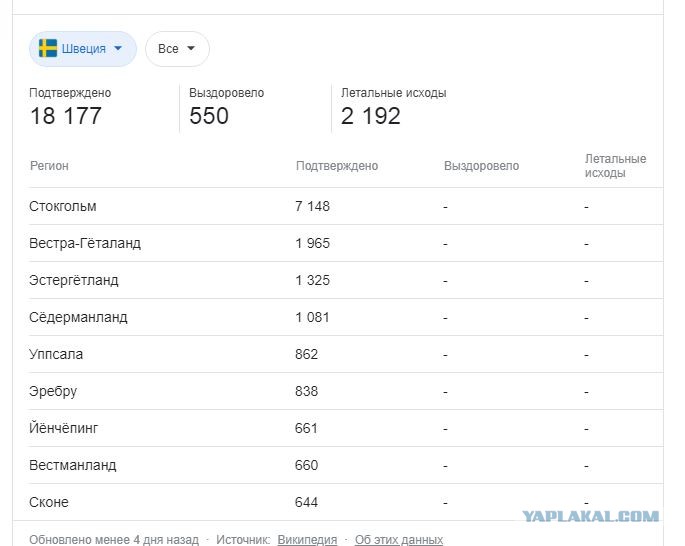685x546 pixels.
Task: Select the confirmed count 1 325
Action: (x=312, y=280)
